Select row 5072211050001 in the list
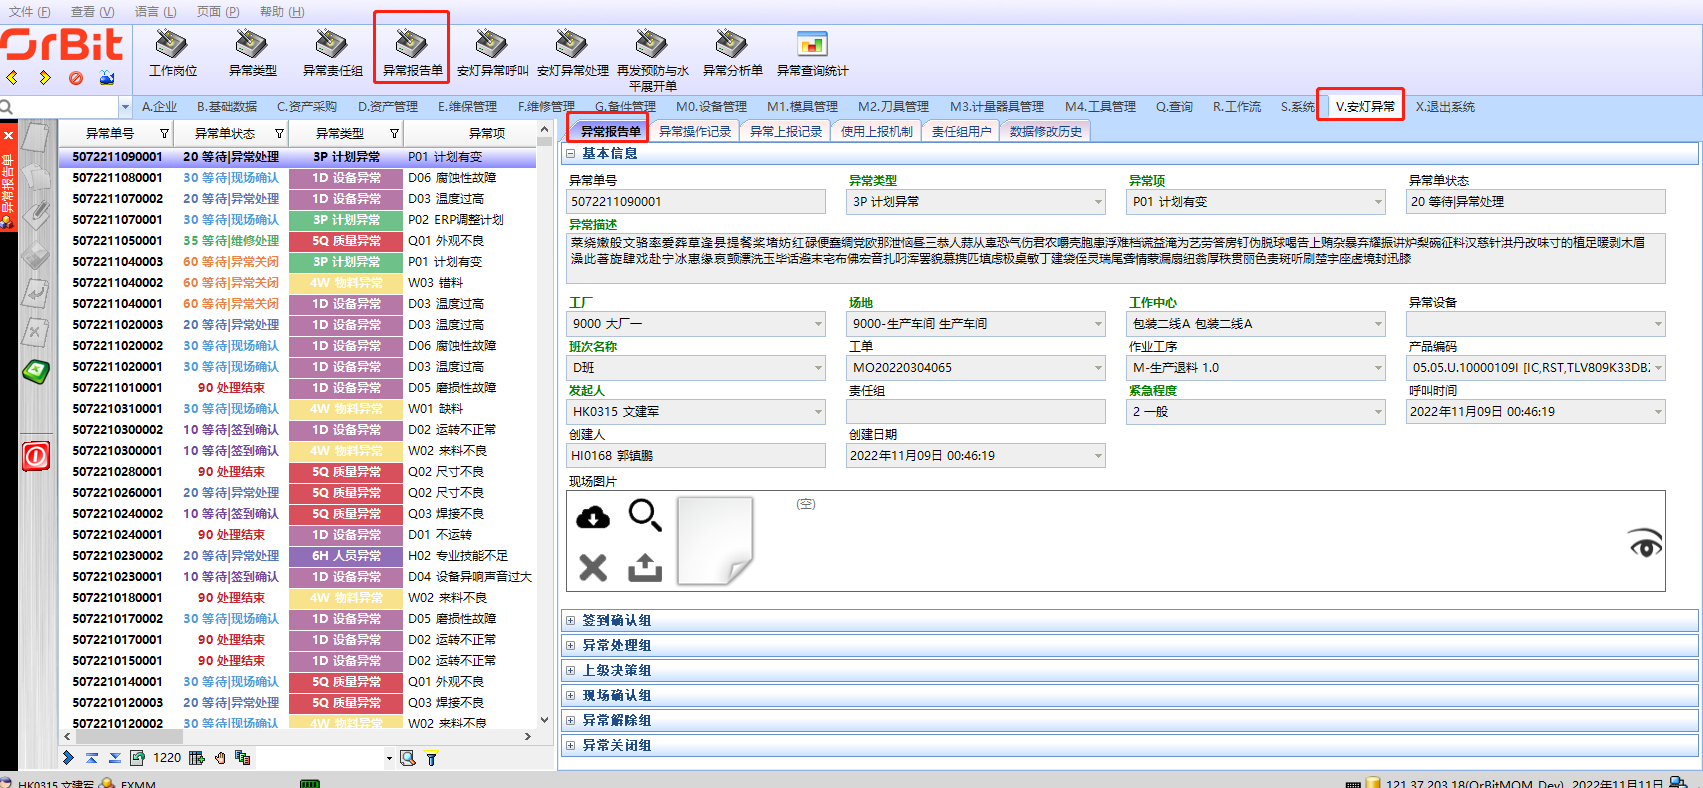1703x788 pixels. [117, 241]
